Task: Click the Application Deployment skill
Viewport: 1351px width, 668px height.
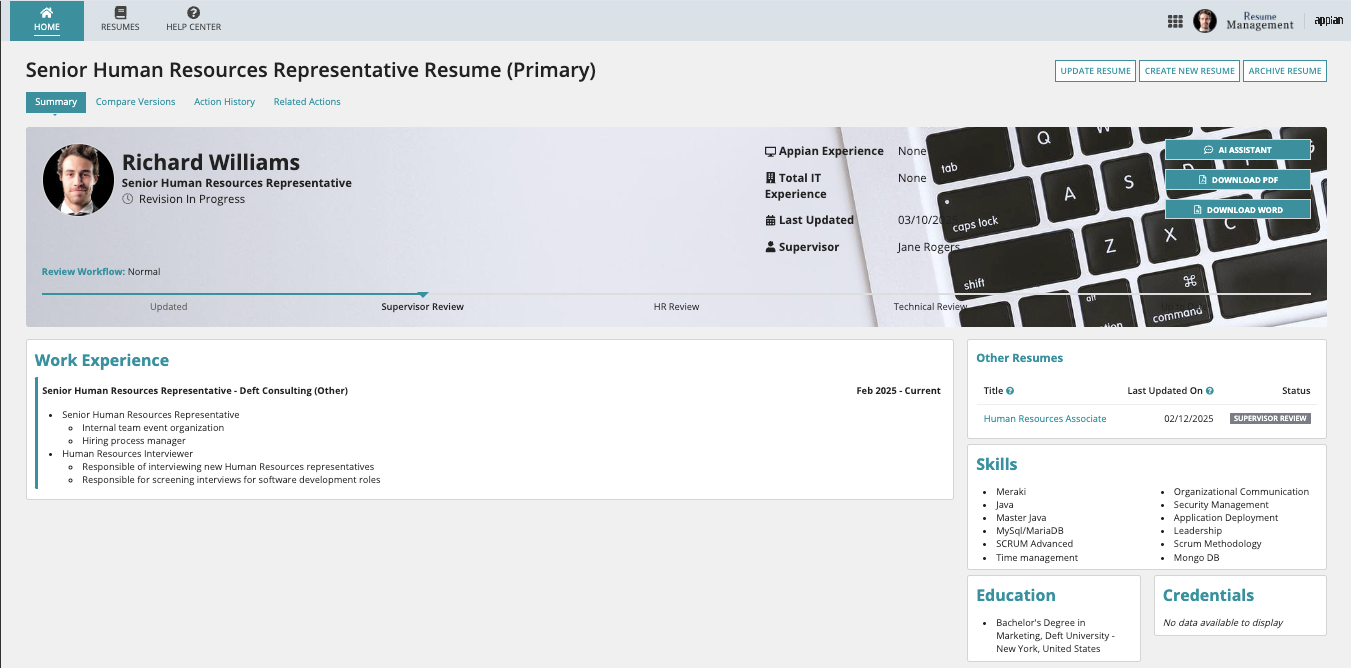Action: [x=1226, y=518]
